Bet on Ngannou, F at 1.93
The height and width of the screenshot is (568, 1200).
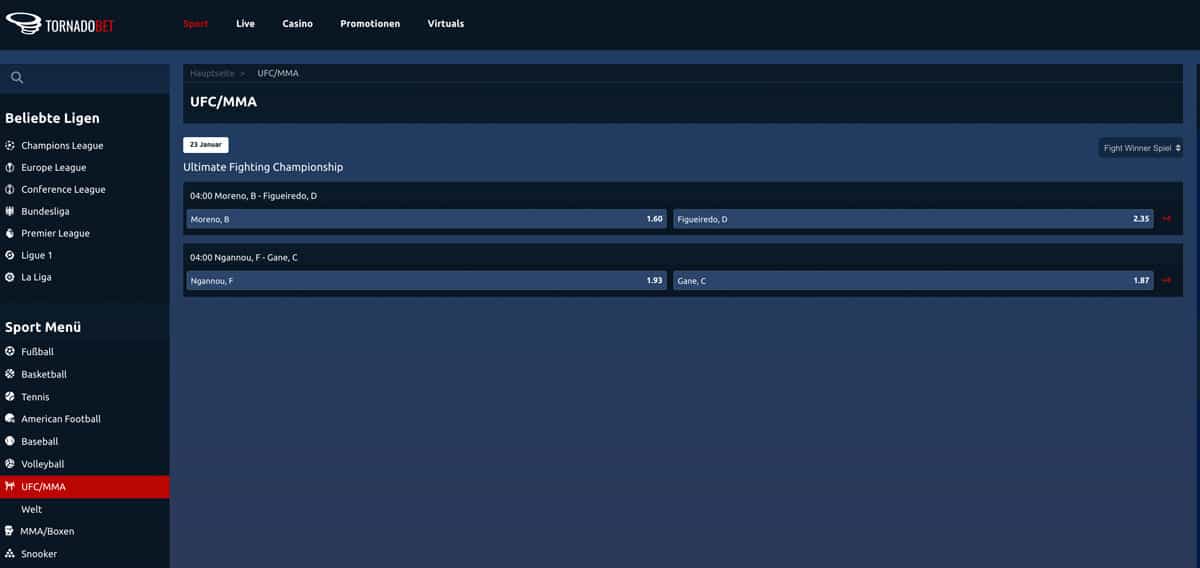426,281
